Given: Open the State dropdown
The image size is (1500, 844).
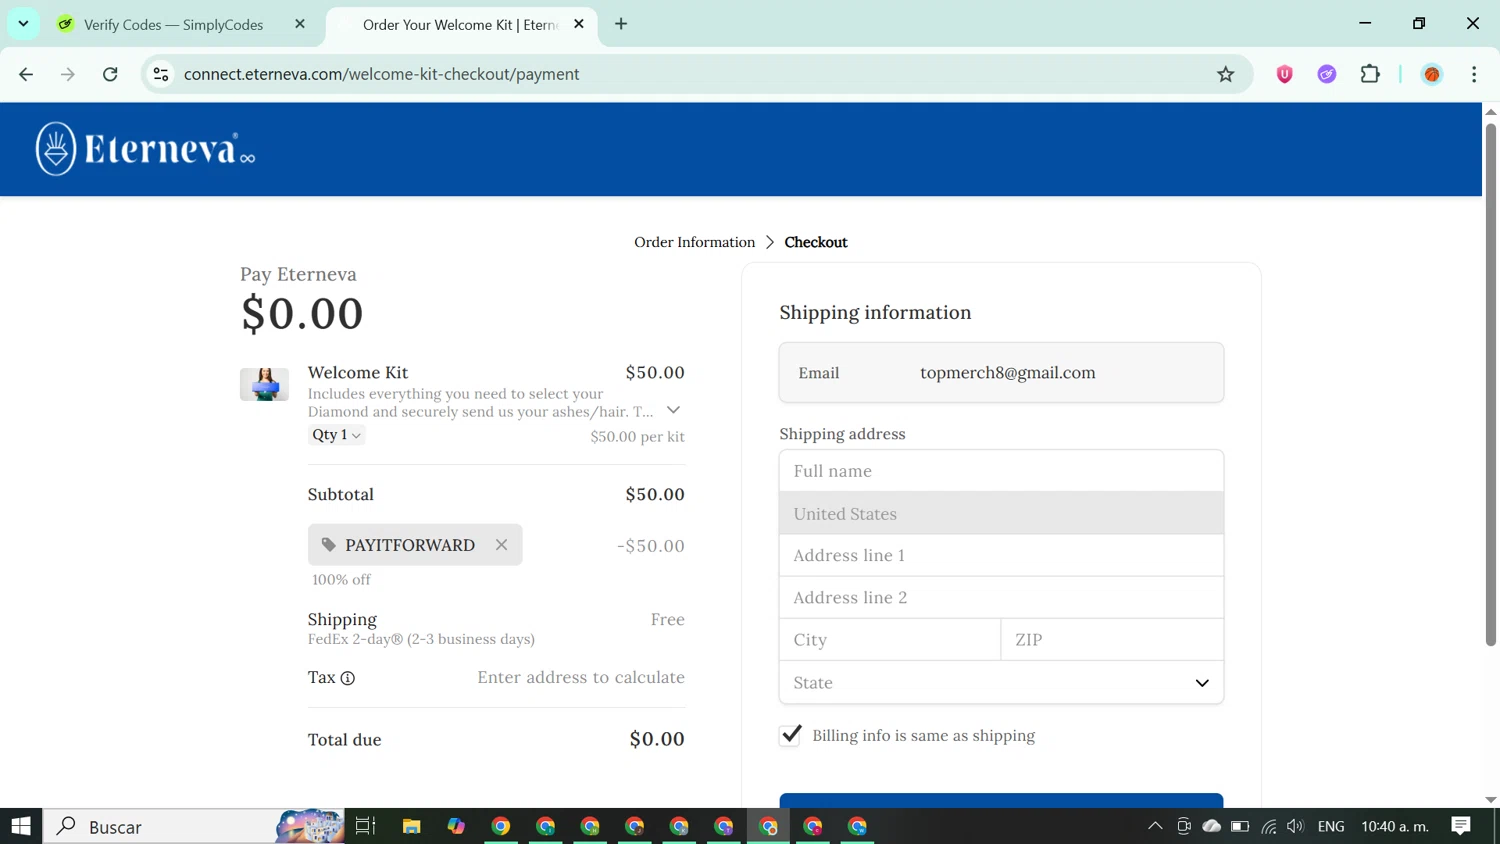Looking at the screenshot, I should click(1001, 683).
